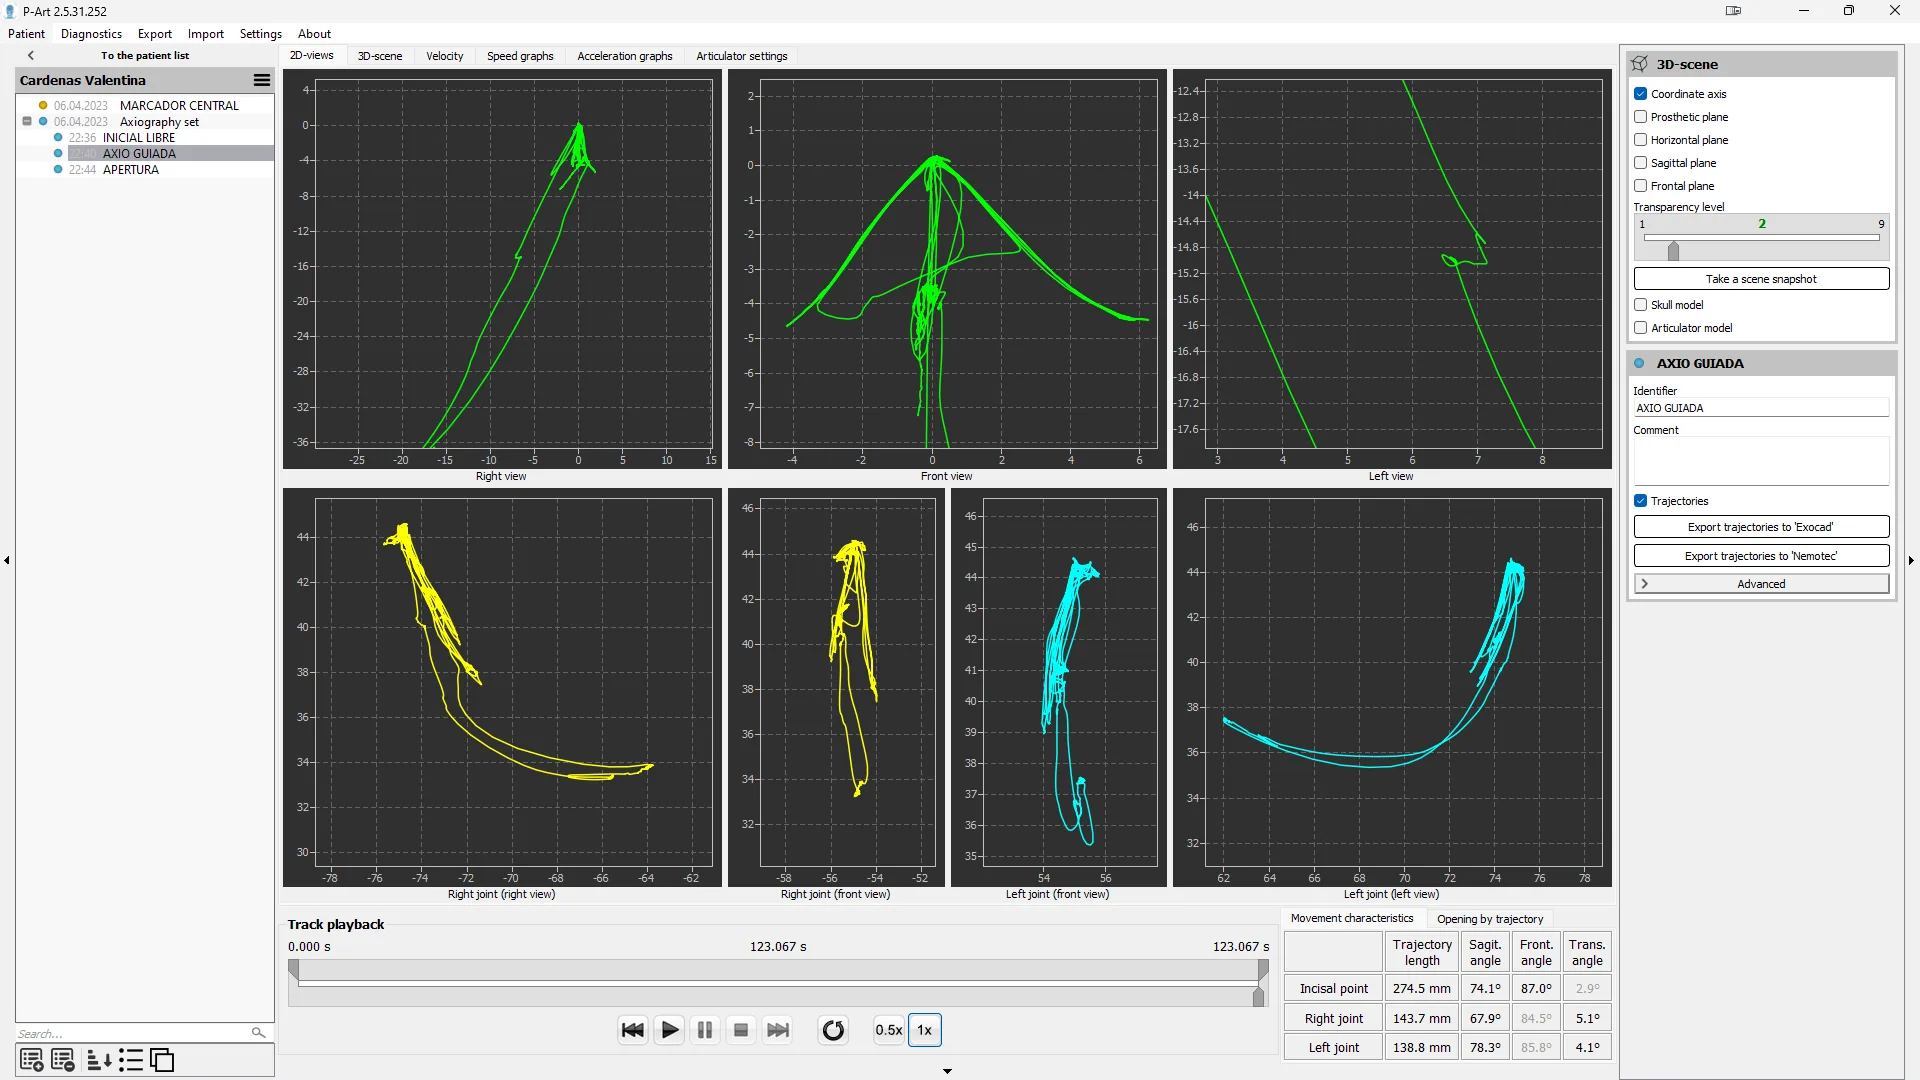The image size is (1920, 1080).
Task: Open Opening by trajectory tab
Action: (1490, 919)
